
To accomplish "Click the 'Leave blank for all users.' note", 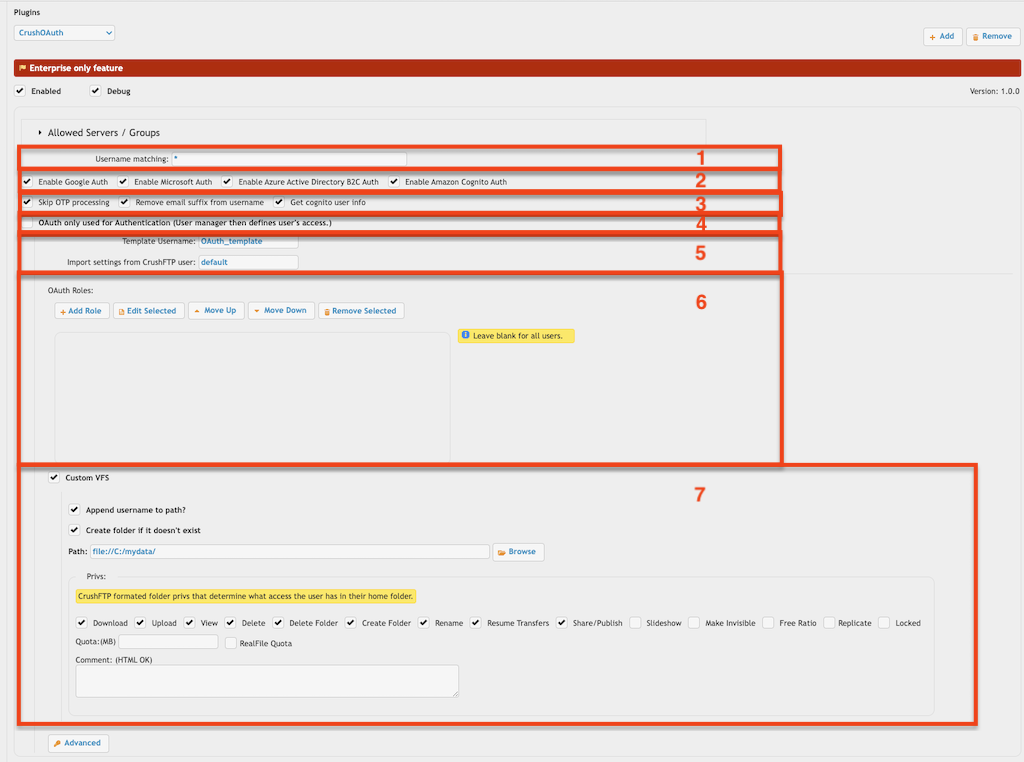I will (x=516, y=336).
